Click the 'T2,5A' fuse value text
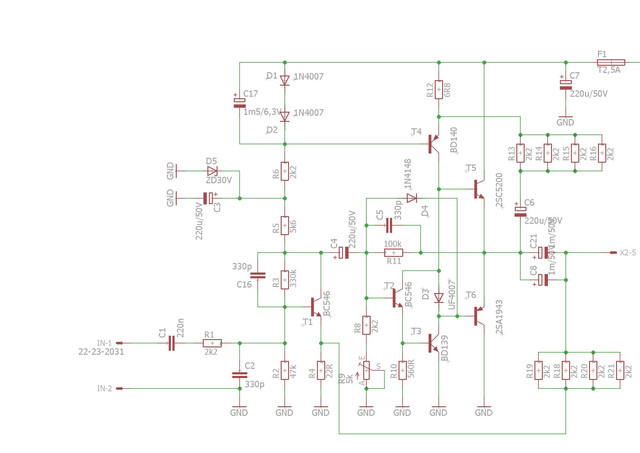The width and height of the screenshot is (640, 453). coord(609,70)
